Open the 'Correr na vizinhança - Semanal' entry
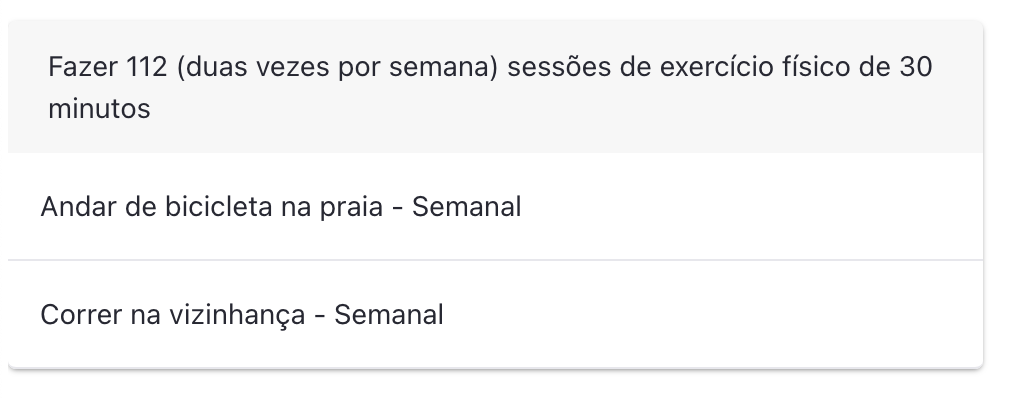Image resolution: width=1010 pixels, height=398 pixels. 495,314
